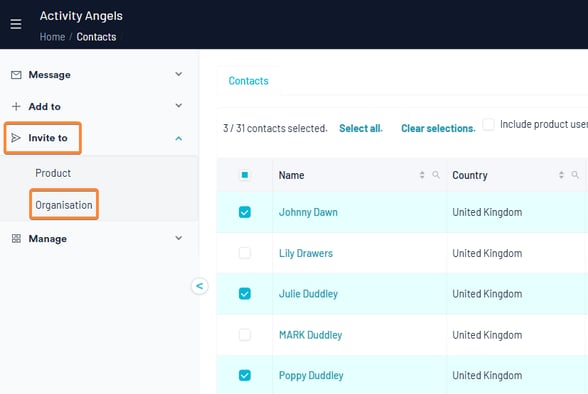Choose Product under Invite to
This screenshot has height=394, width=588.
coord(53,173)
